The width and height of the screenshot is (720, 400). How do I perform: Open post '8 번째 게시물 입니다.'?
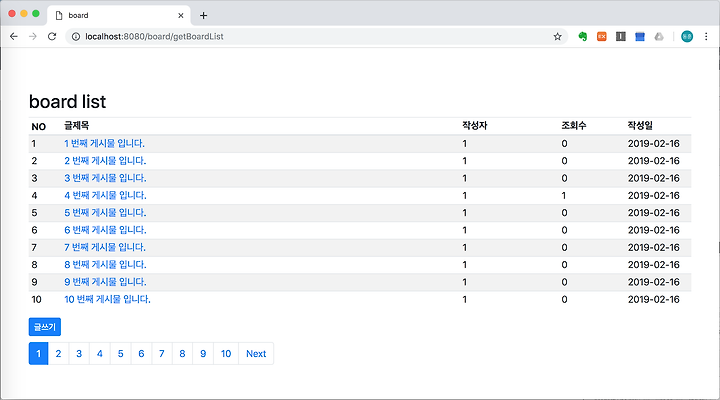click(x=105, y=265)
